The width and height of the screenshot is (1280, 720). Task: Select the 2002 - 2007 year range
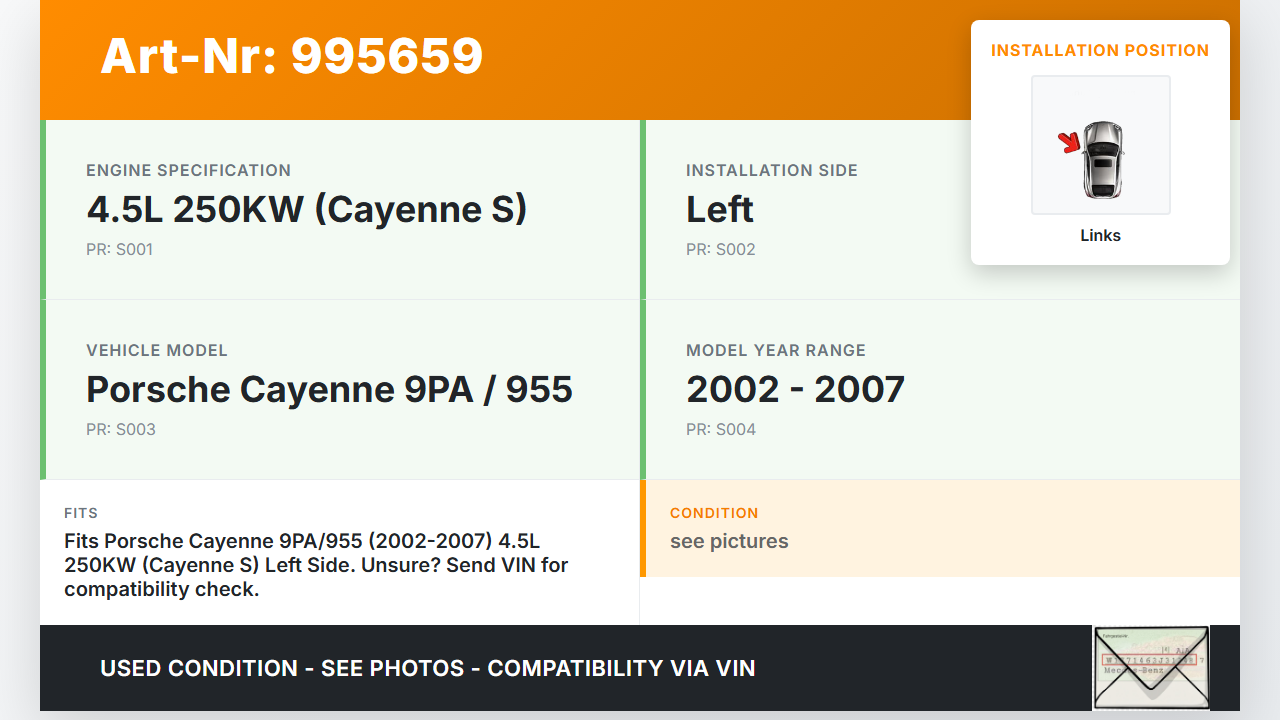(x=795, y=389)
